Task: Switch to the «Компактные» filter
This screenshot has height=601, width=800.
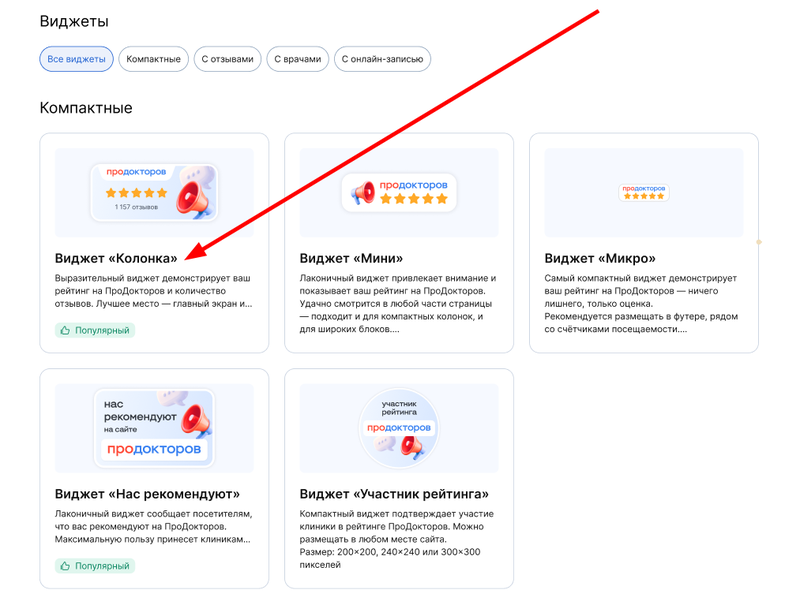Action: (x=154, y=59)
